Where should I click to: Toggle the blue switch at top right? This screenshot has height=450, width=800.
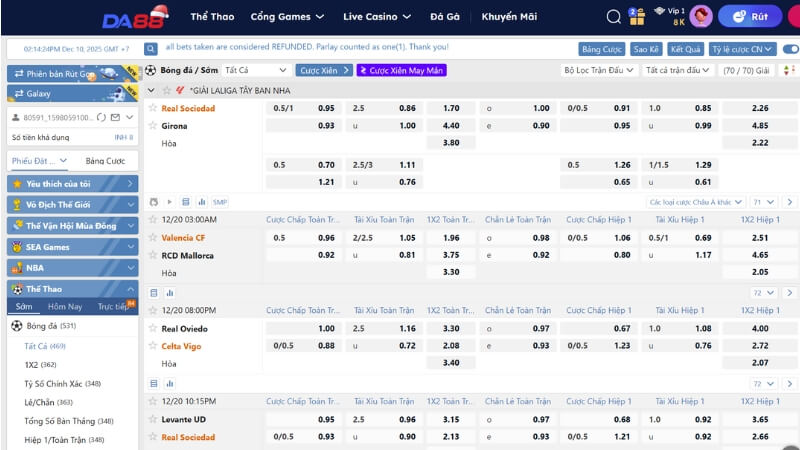tap(791, 49)
